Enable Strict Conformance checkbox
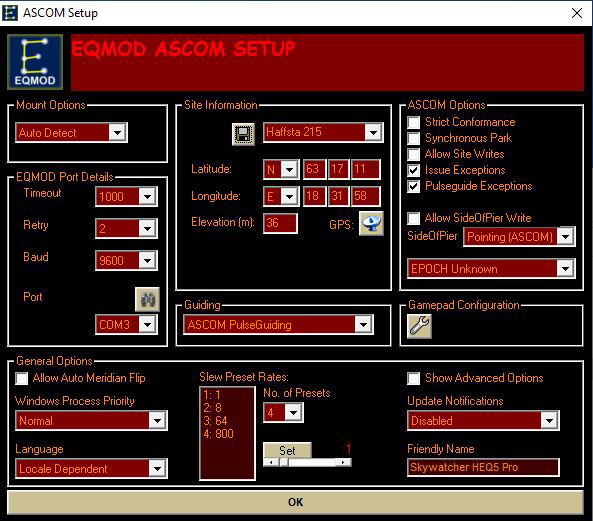Screen dimensions: 593x521 point(413,122)
